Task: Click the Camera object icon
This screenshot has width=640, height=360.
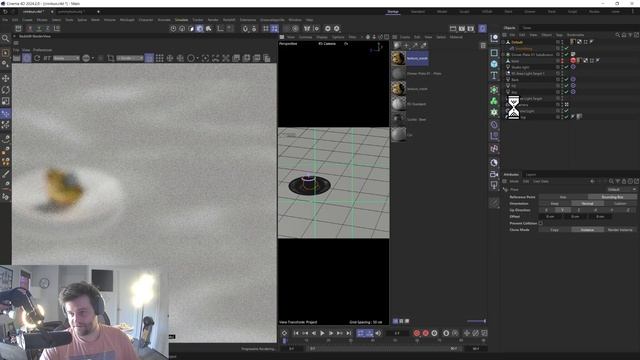Action: (x=494, y=174)
